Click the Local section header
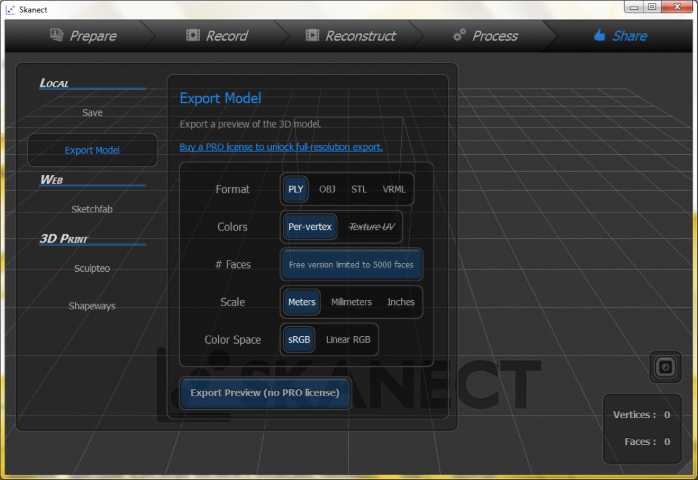 click(x=54, y=83)
